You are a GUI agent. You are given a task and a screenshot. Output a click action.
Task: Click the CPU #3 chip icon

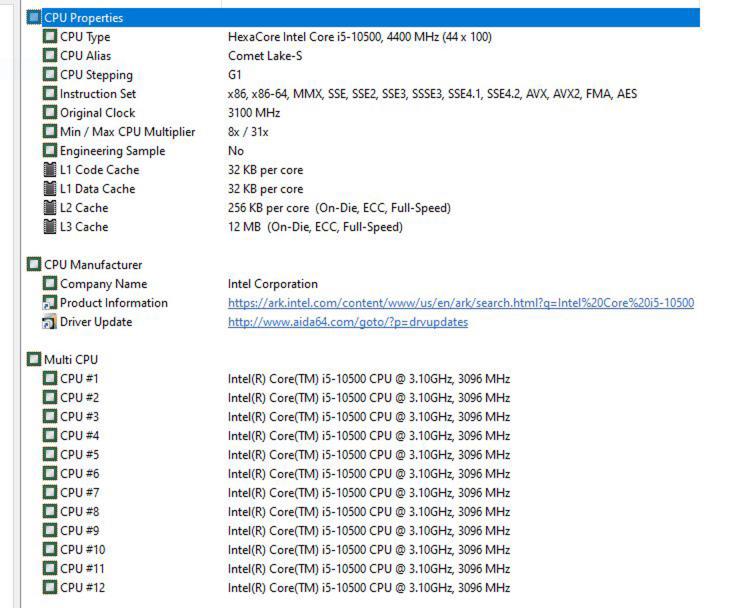coord(49,416)
